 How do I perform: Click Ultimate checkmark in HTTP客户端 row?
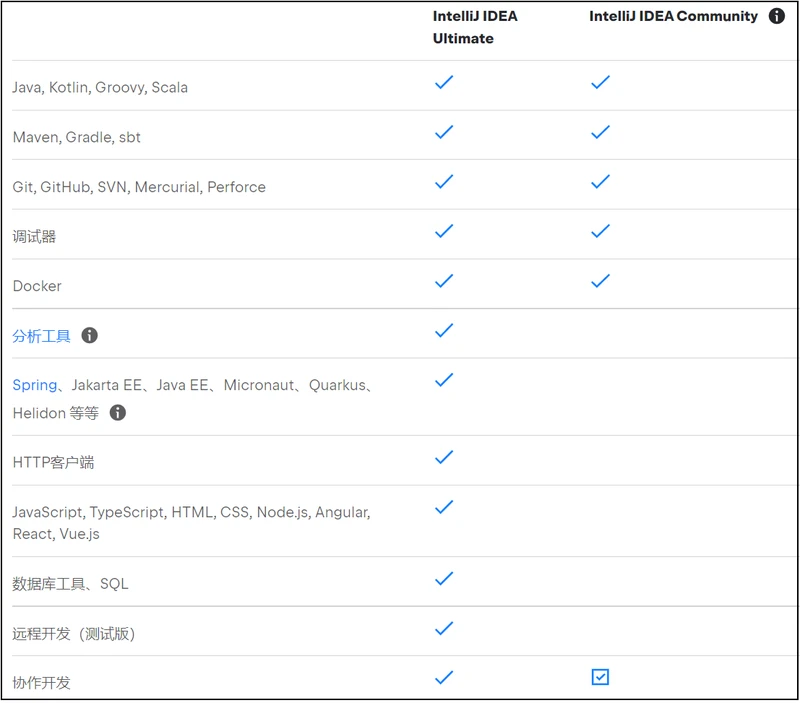coord(444,457)
